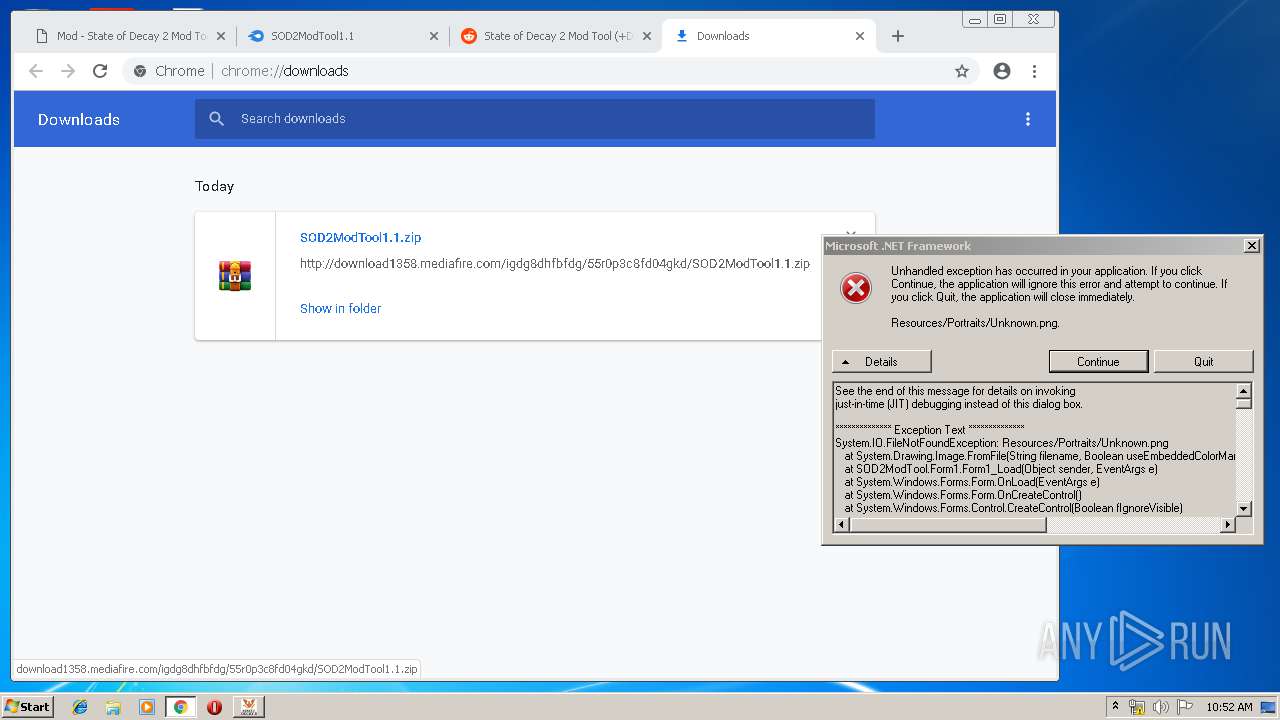Screen dimensions: 1280x720
Task: Click the Search downloads field
Action: click(535, 119)
